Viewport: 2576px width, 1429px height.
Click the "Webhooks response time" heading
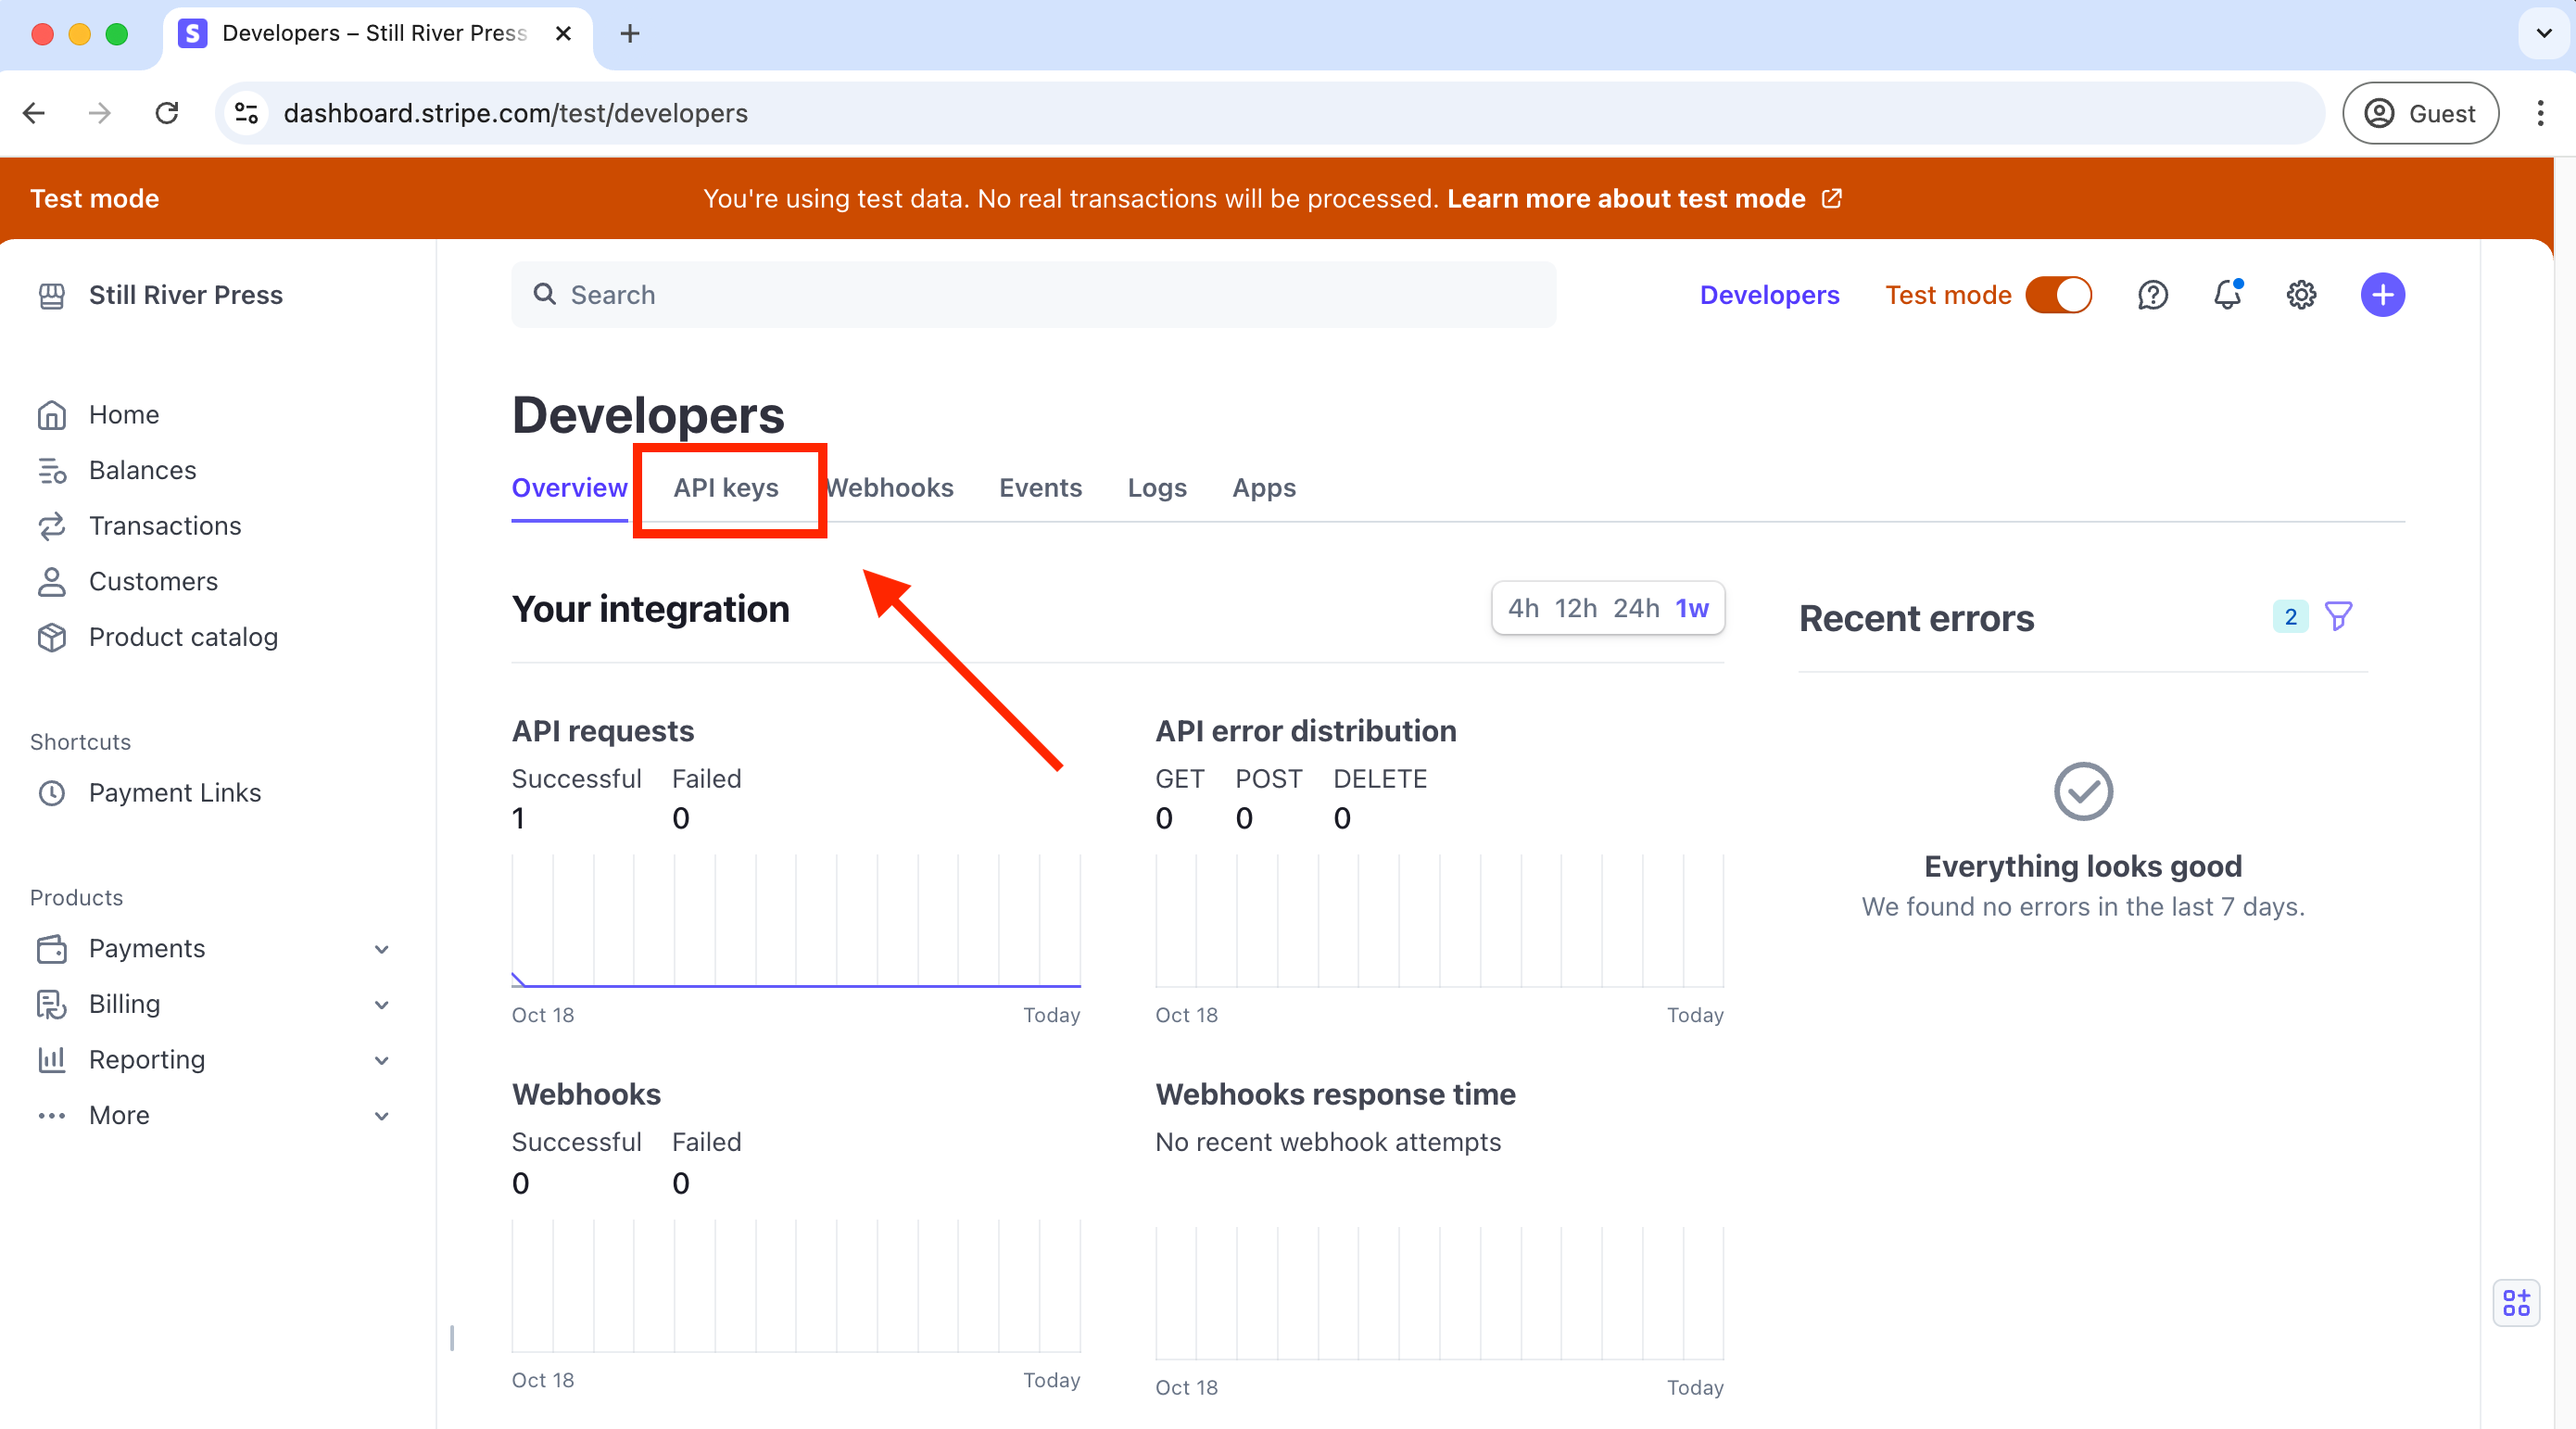click(1335, 1094)
